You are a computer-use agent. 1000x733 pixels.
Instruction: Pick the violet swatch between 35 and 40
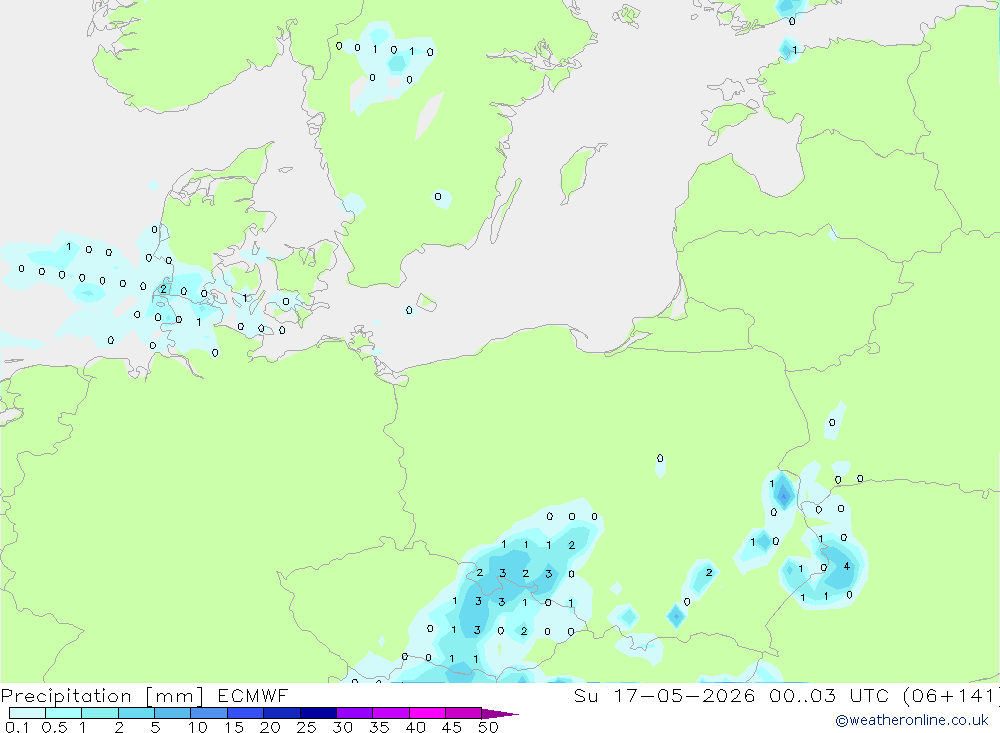click(x=391, y=713)
